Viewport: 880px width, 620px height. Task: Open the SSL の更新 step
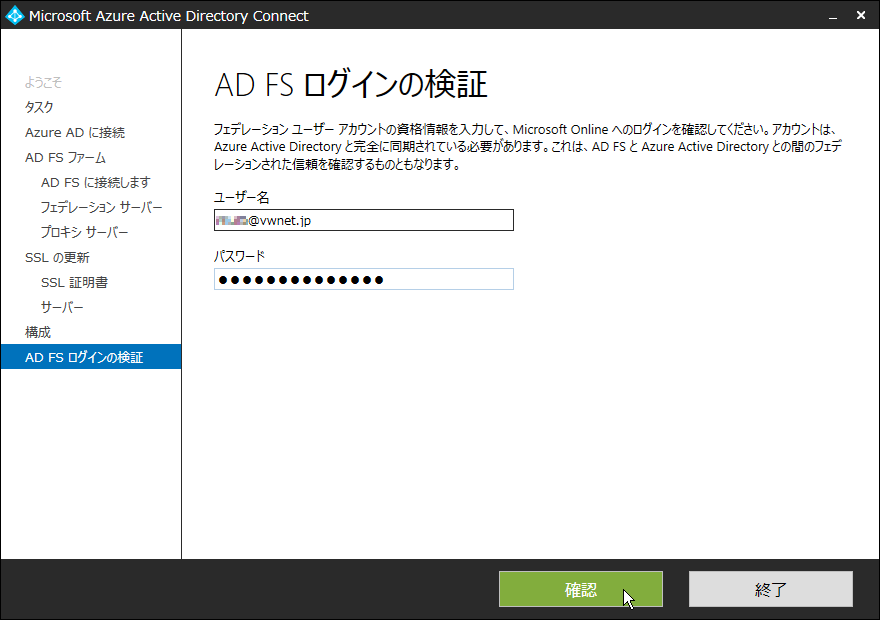[57, 258]
